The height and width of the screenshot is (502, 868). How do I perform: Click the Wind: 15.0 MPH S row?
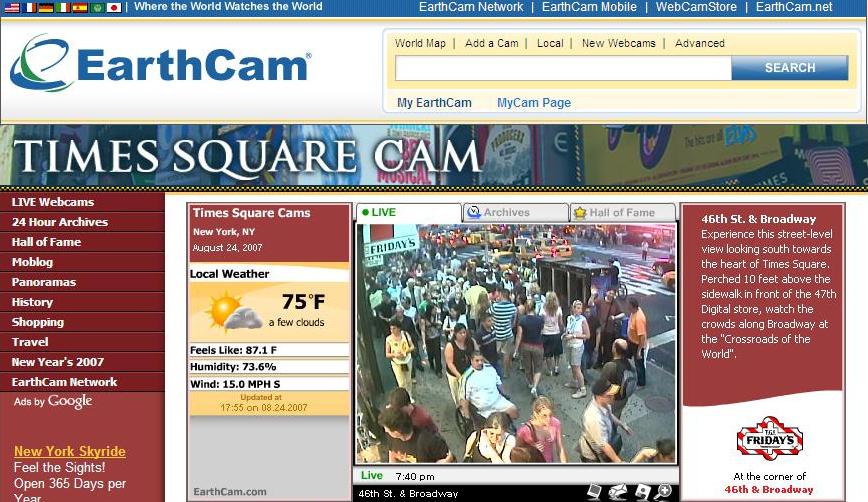point(269,384)
